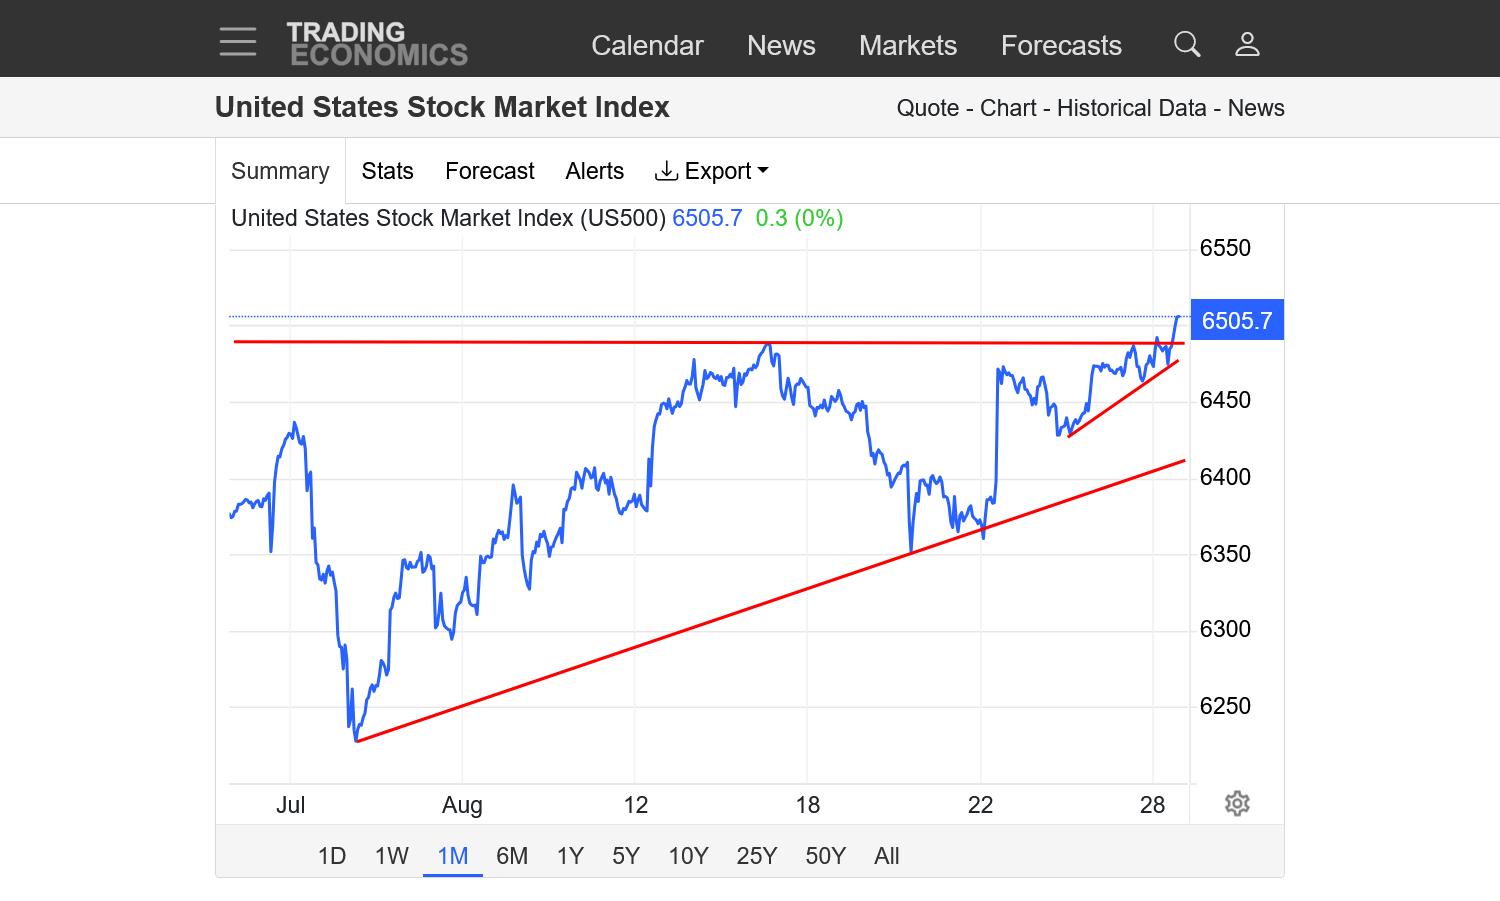Select the All time range
The width and height of the screenshot is (1500, 901).
click(x=886, y=856)
